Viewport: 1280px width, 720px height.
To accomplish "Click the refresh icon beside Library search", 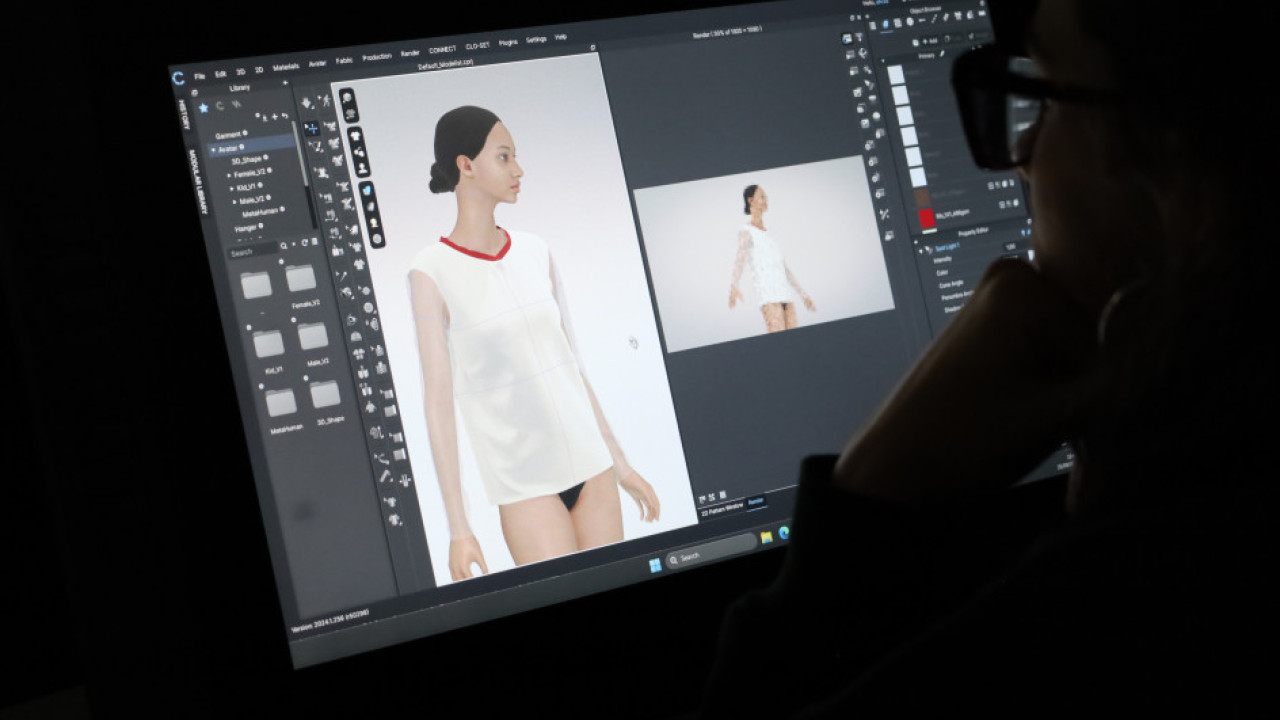I will pyautogui.click(x=304, y=243).
